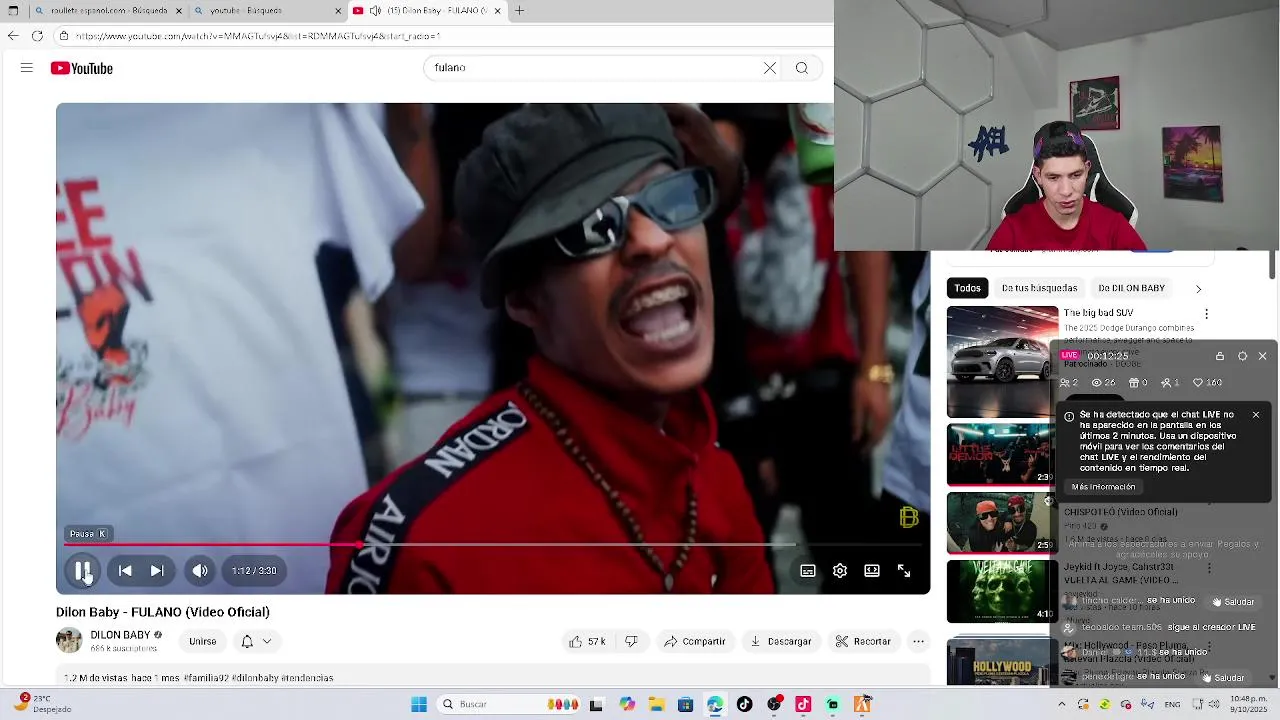Click the lock icon on LIVE overlay
This screenshot has width=1280, height=720.
[1219, 356]
